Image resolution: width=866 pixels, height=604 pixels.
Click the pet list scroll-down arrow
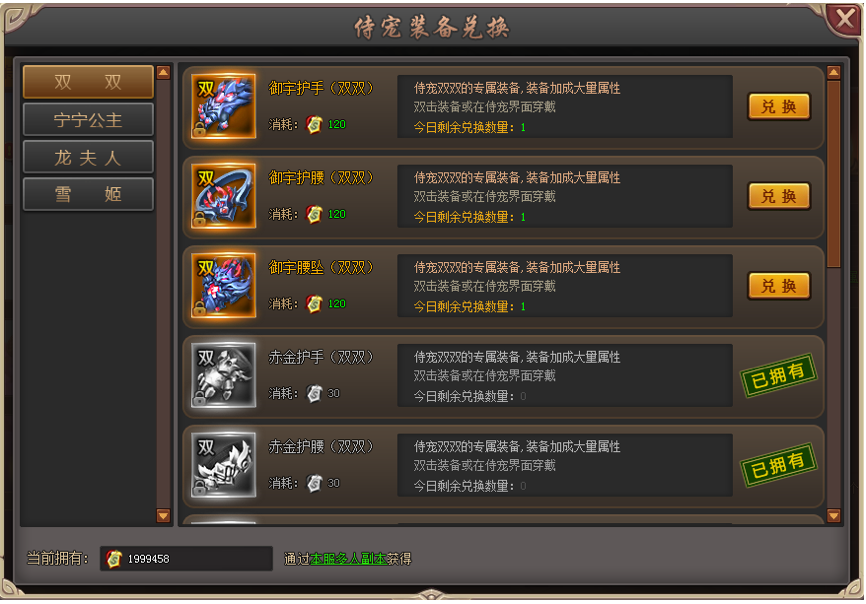(163, 516)
